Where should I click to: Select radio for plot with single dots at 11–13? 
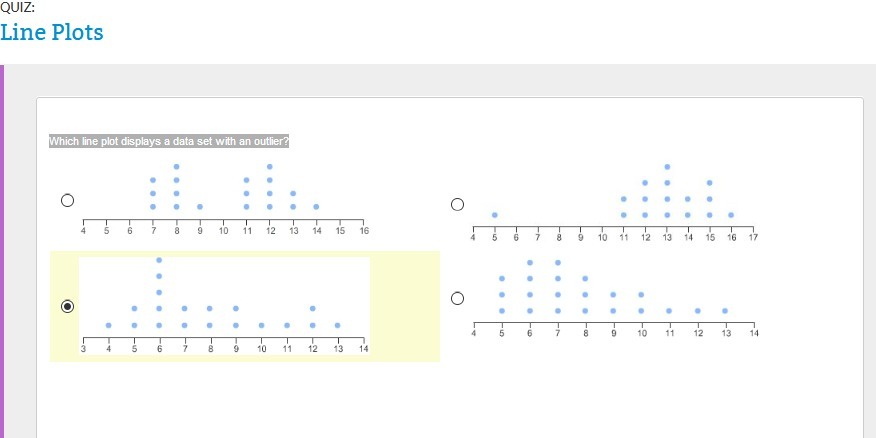[x=457, y=298]
